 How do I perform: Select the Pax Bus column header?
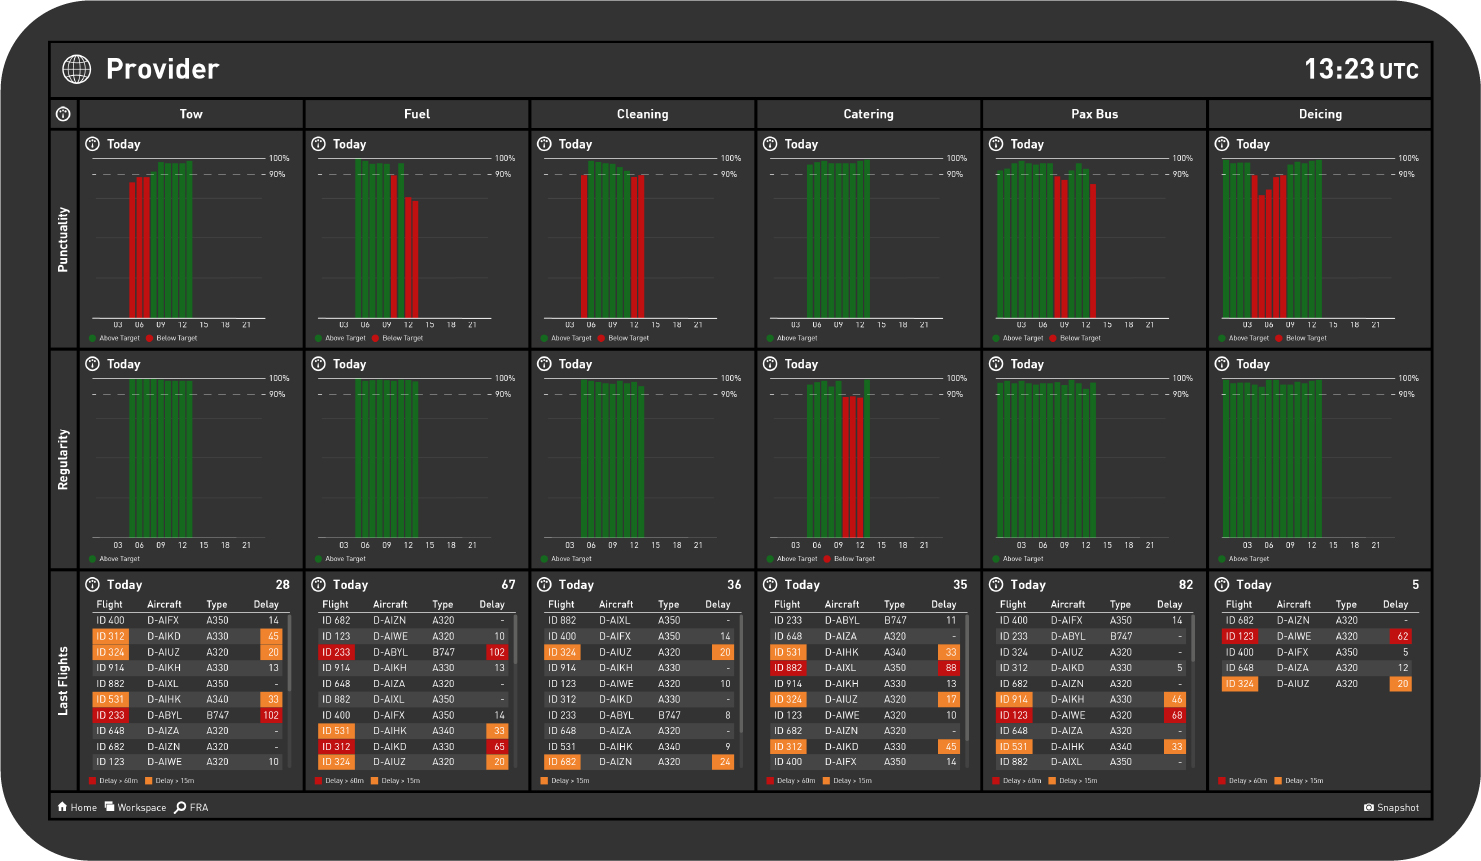(1094, 114)
